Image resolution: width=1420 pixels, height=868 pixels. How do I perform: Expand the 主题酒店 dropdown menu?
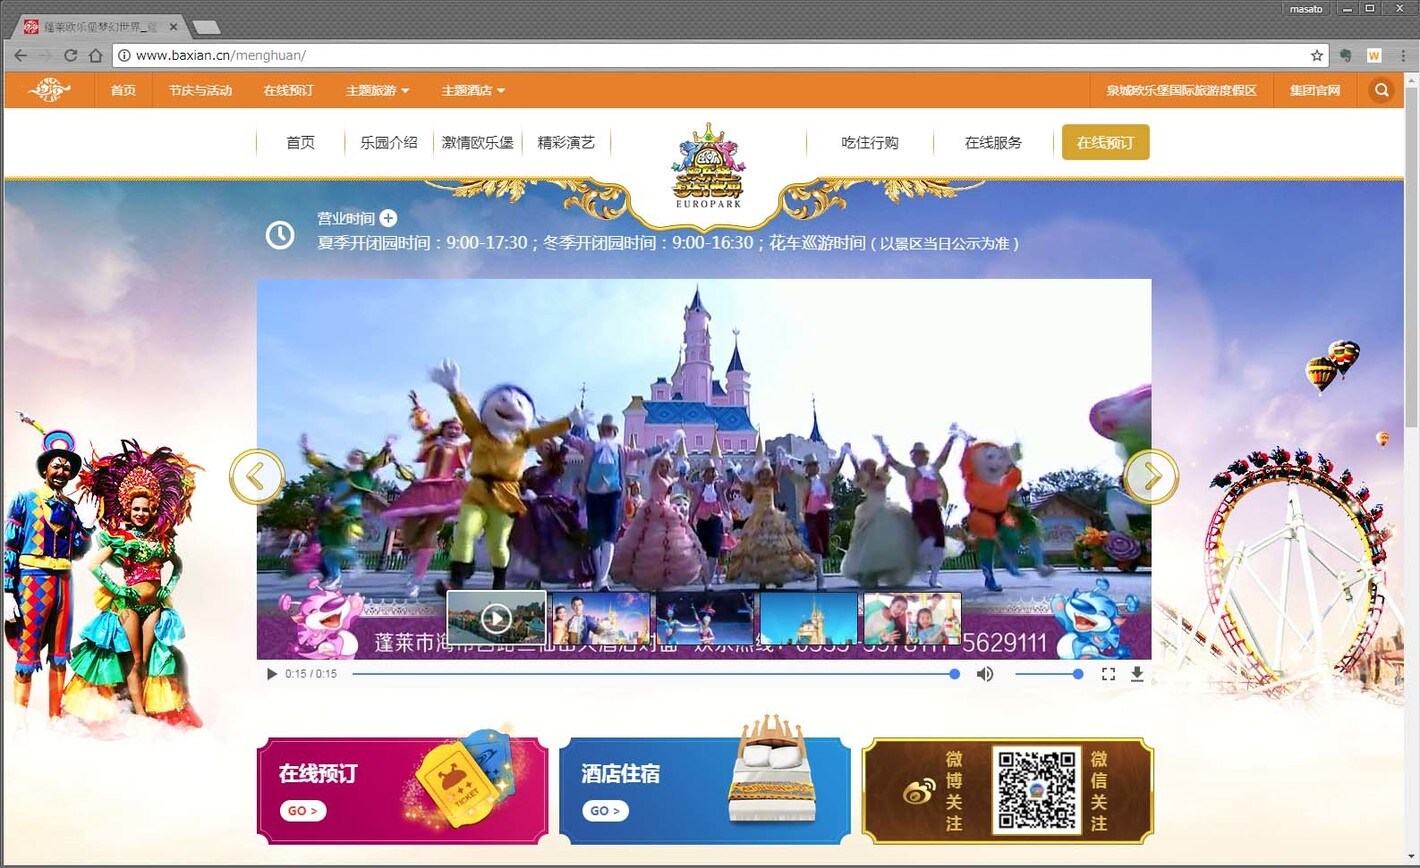(473, 90)
